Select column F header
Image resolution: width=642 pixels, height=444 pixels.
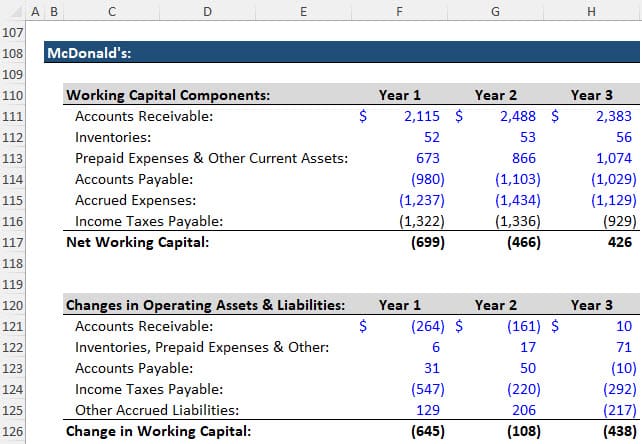click(x=399, y=11)
